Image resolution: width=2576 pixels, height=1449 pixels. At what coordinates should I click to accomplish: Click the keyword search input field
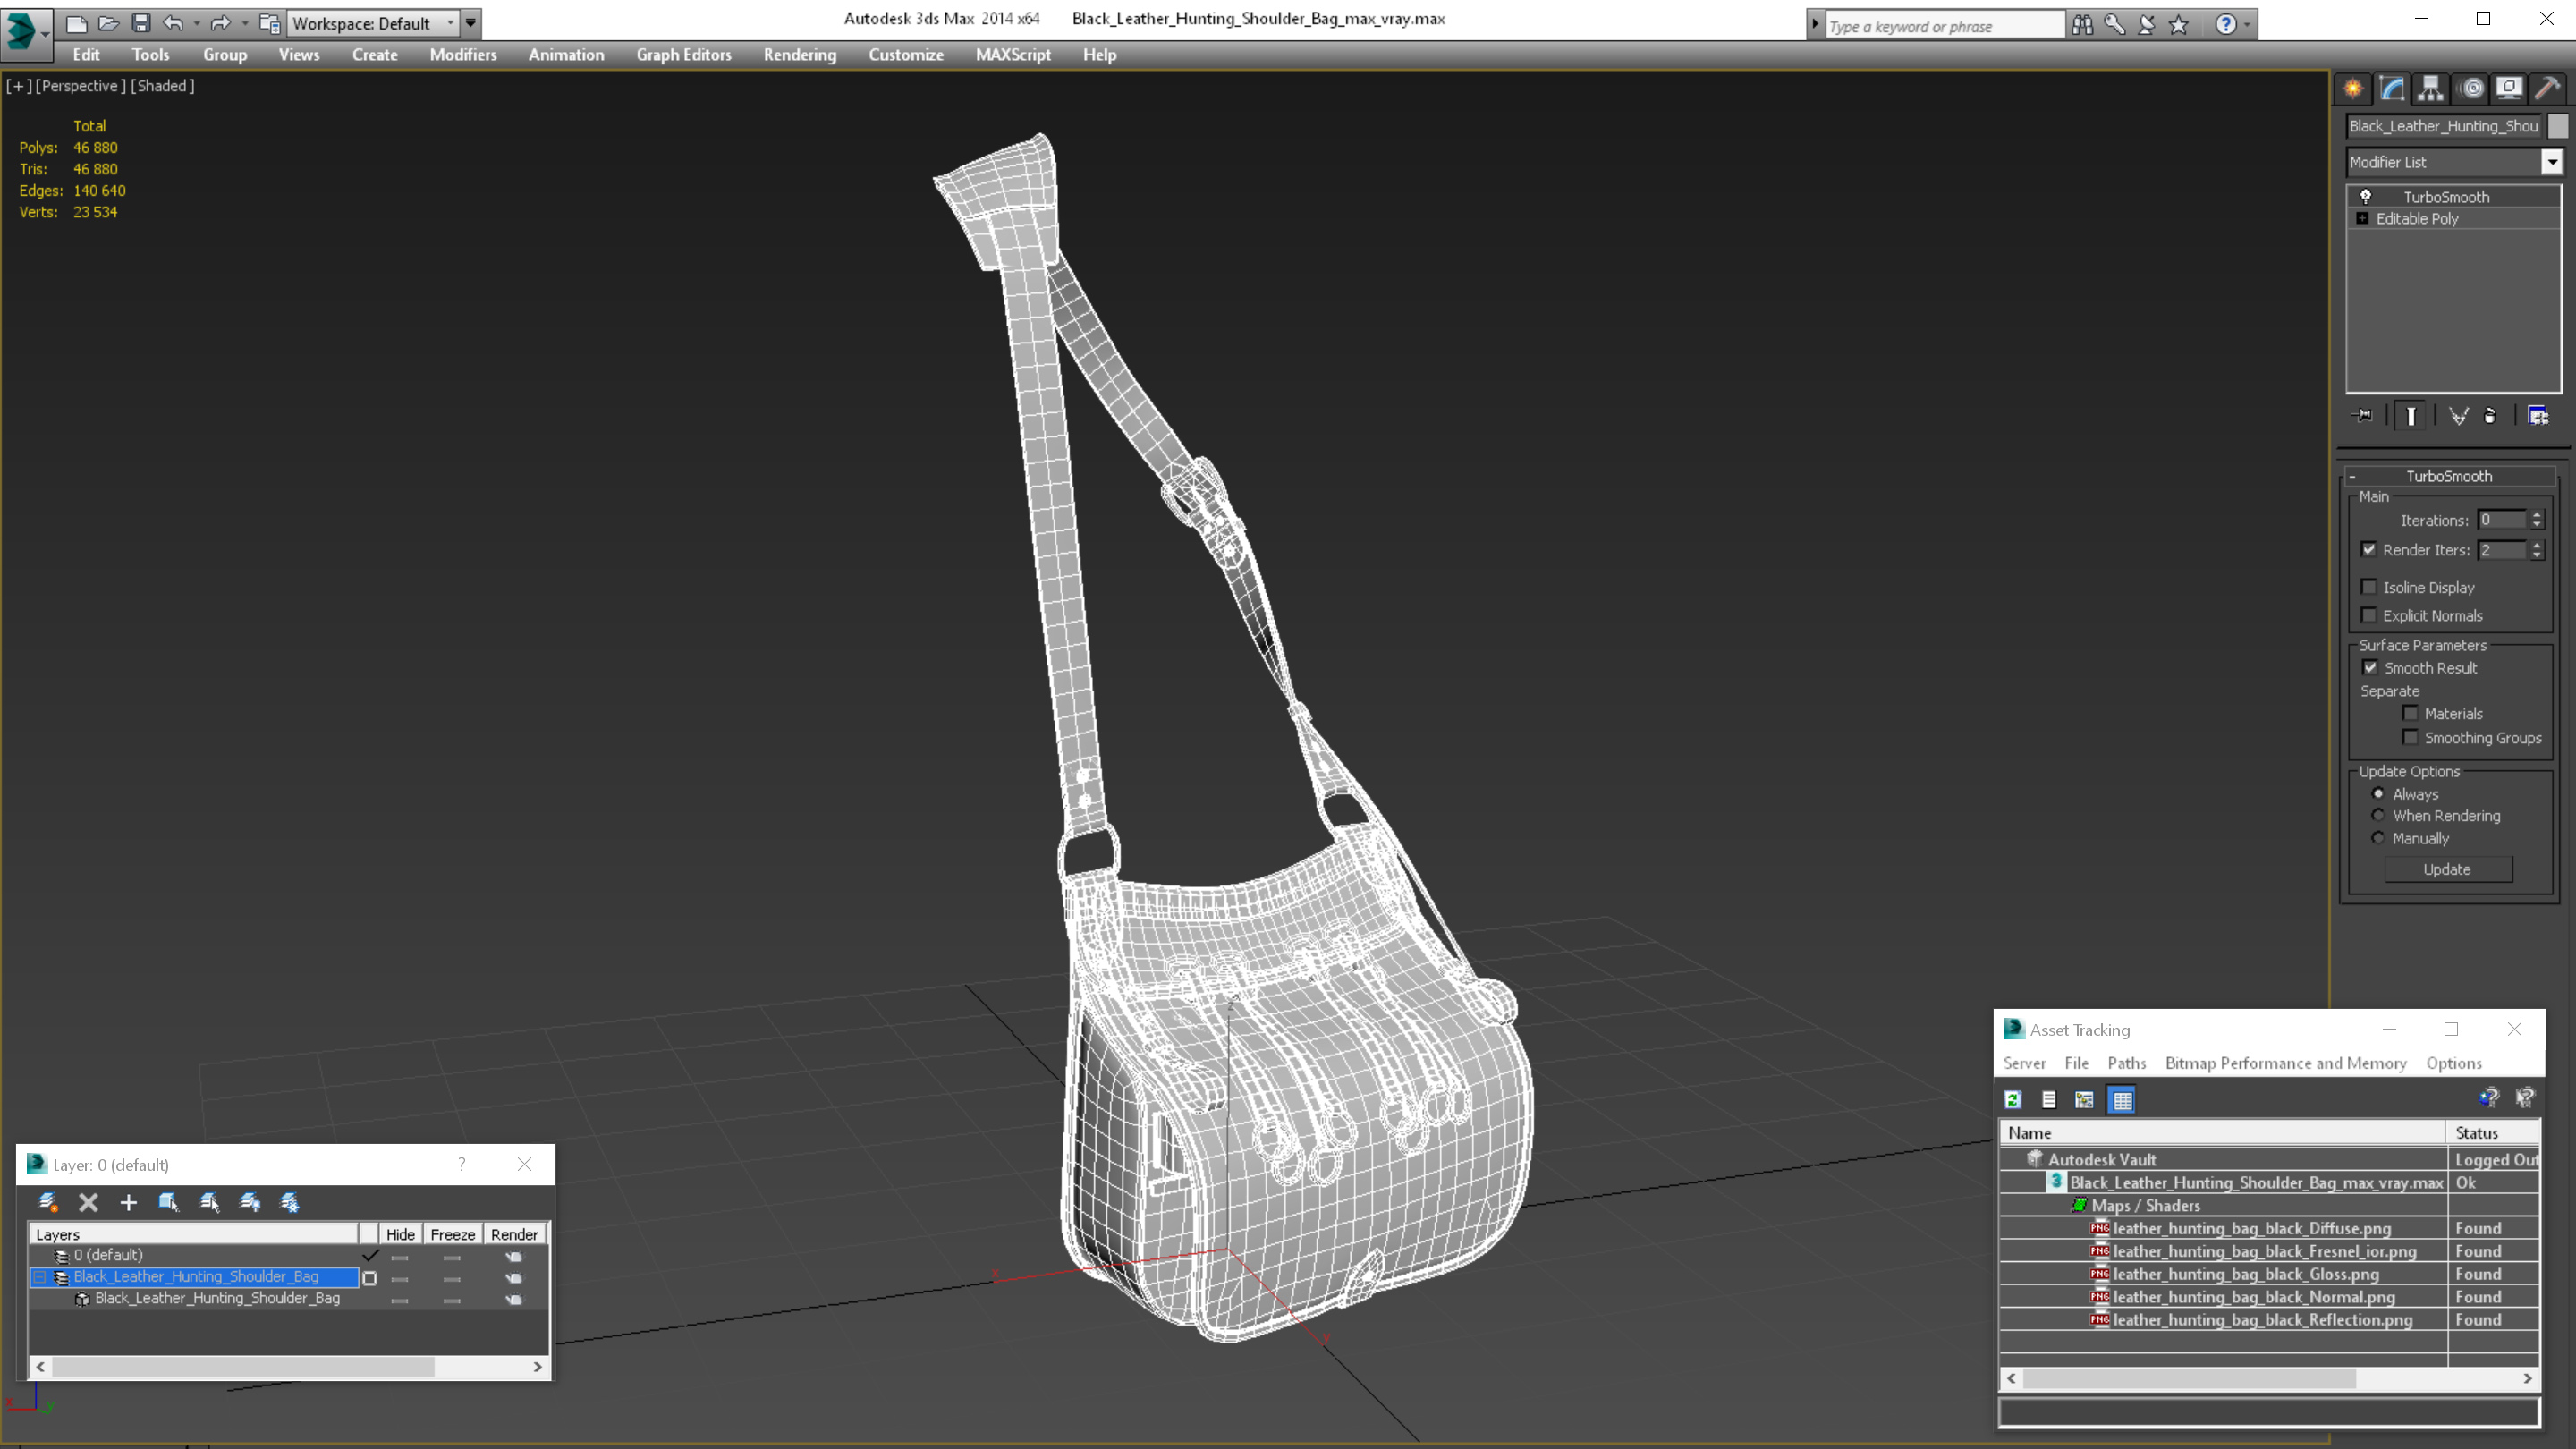[x=1945, y=26]
